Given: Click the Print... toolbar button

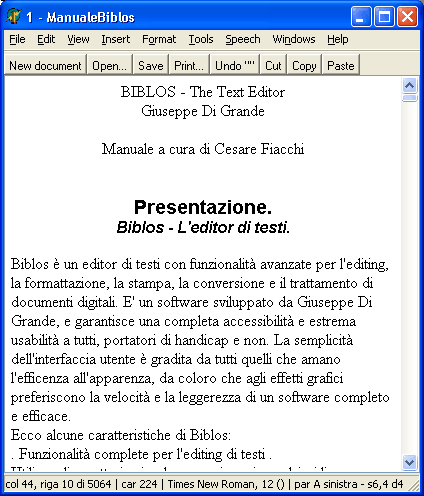Looking at the screenshot, I should (189, 65).
